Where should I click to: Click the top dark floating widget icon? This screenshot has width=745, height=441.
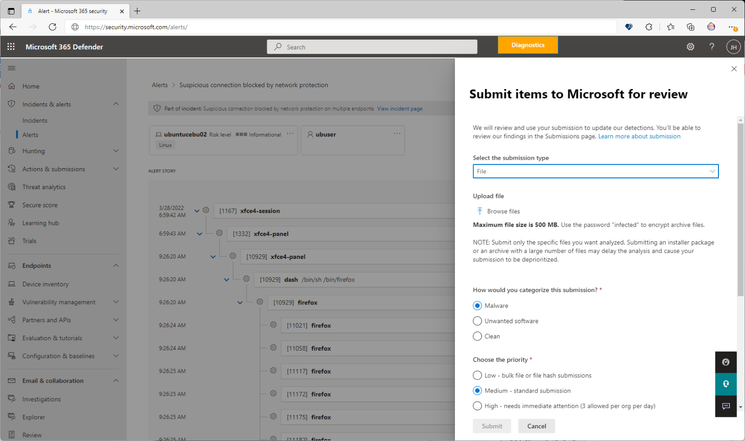(x=726, y=362)
